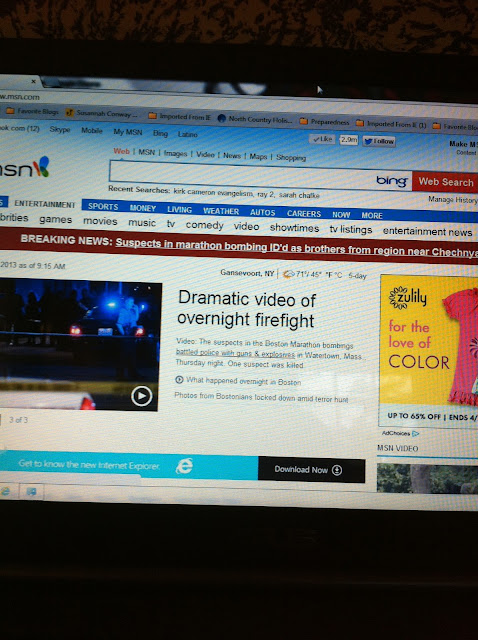Play the overnight firefight video
Image resolution: width=478 pixels, height=640 pixels.
(x=141, y=396)
